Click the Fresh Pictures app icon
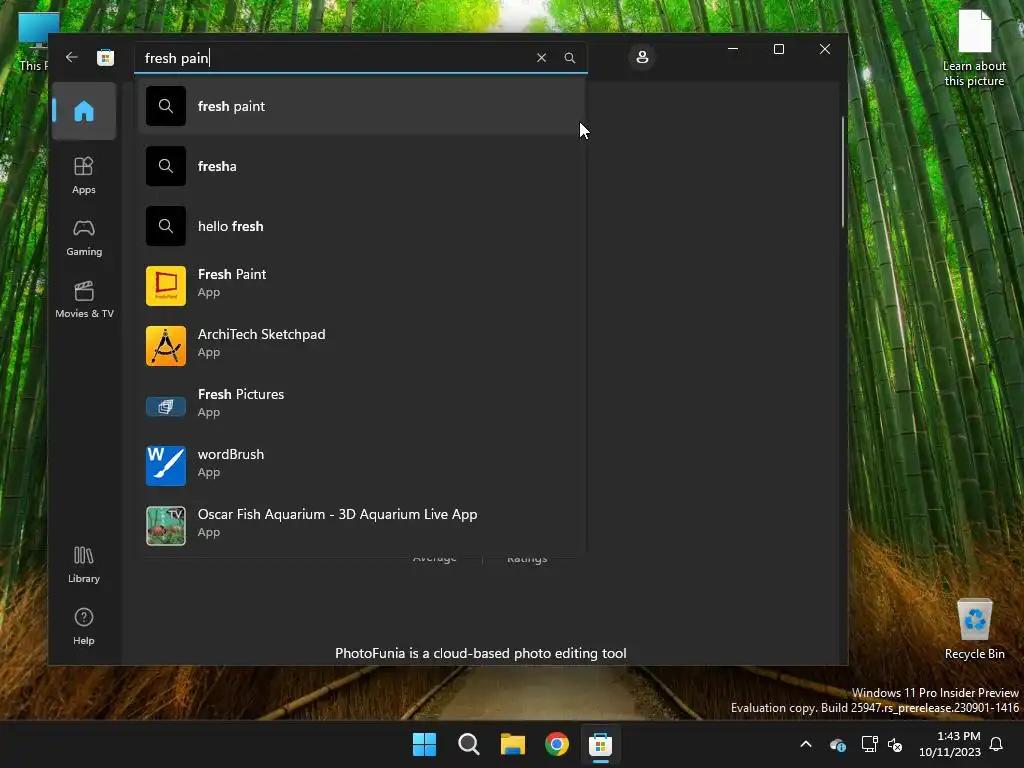The width and height of the screenshot is (1024, 768). point(166,407)
